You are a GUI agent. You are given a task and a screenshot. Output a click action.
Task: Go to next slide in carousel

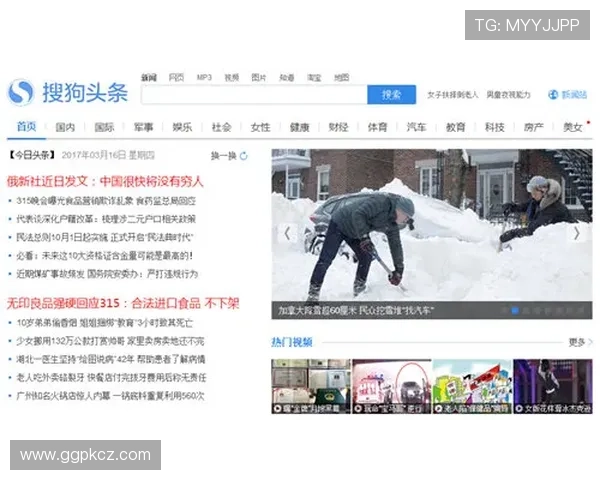(577, 233)
